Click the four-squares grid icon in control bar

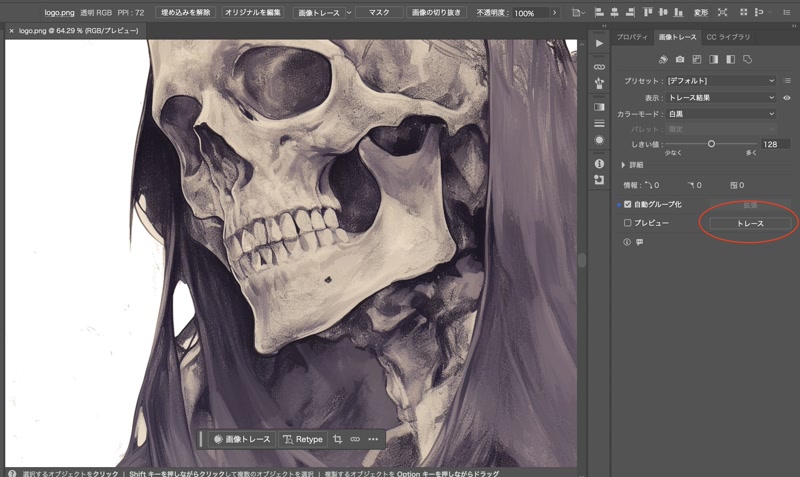coord(743,12)
